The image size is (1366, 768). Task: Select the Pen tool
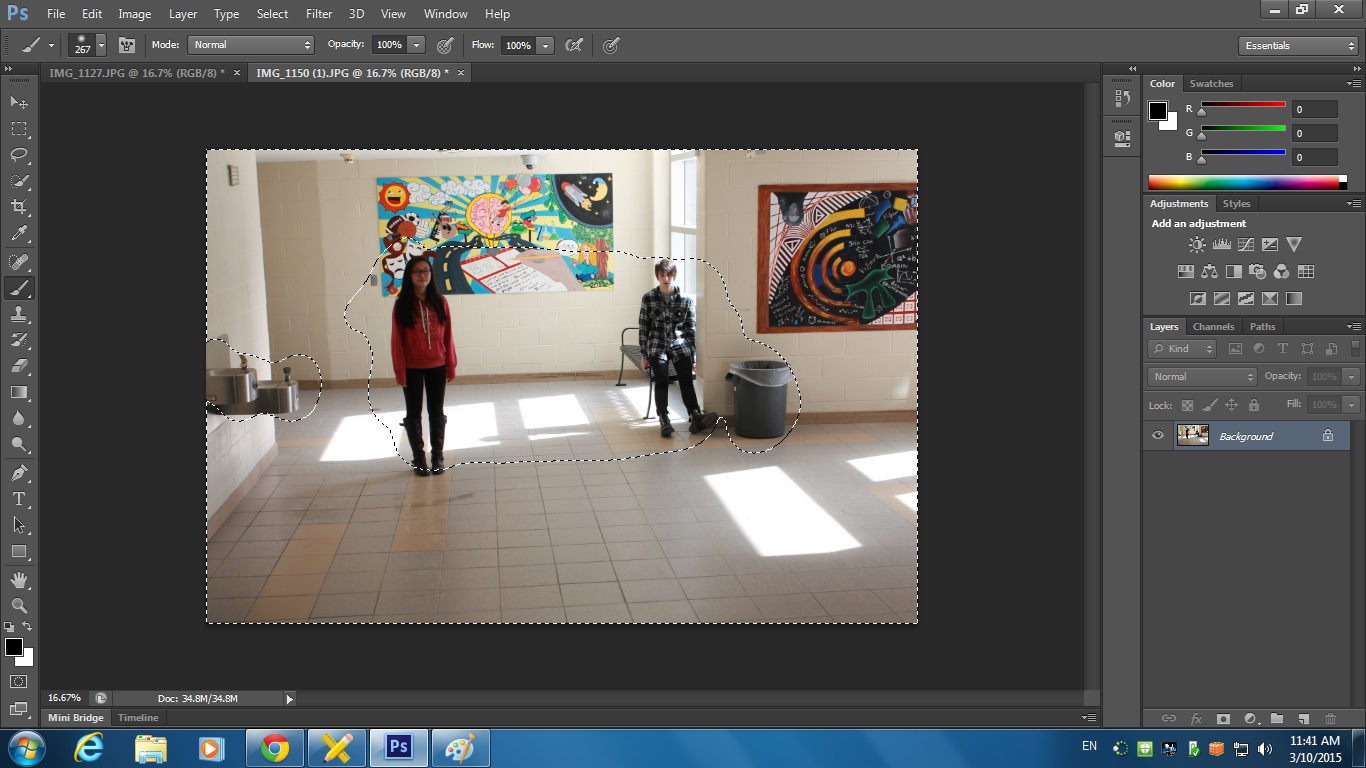tap(19, 472)
